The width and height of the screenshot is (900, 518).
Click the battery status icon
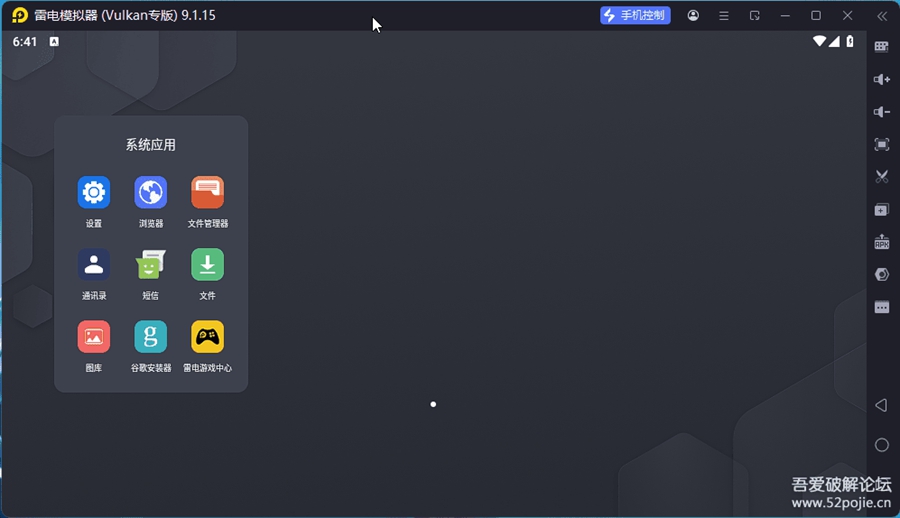click(x=850, y=41)
